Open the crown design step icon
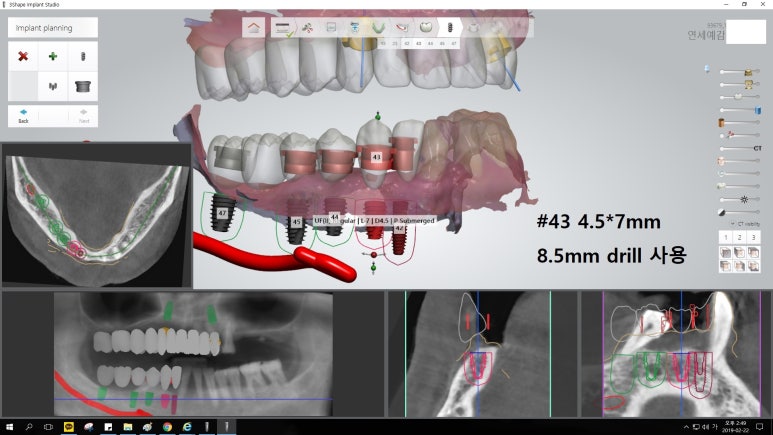Screen dimensions: 773x435 [425, 27]
